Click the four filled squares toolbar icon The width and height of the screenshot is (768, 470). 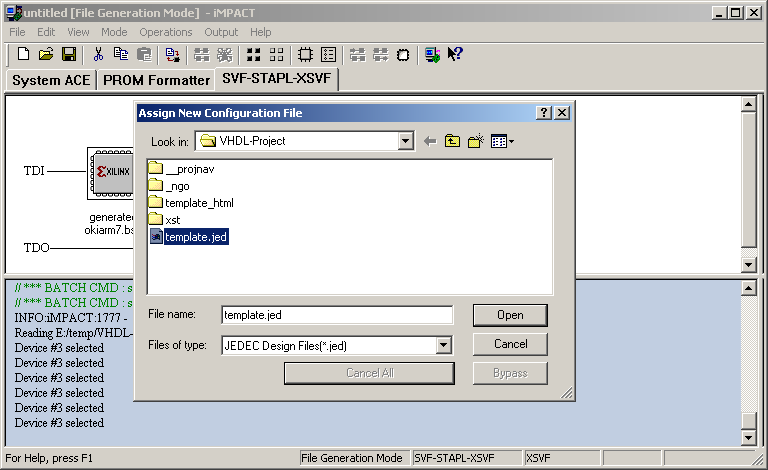point(254,54)
